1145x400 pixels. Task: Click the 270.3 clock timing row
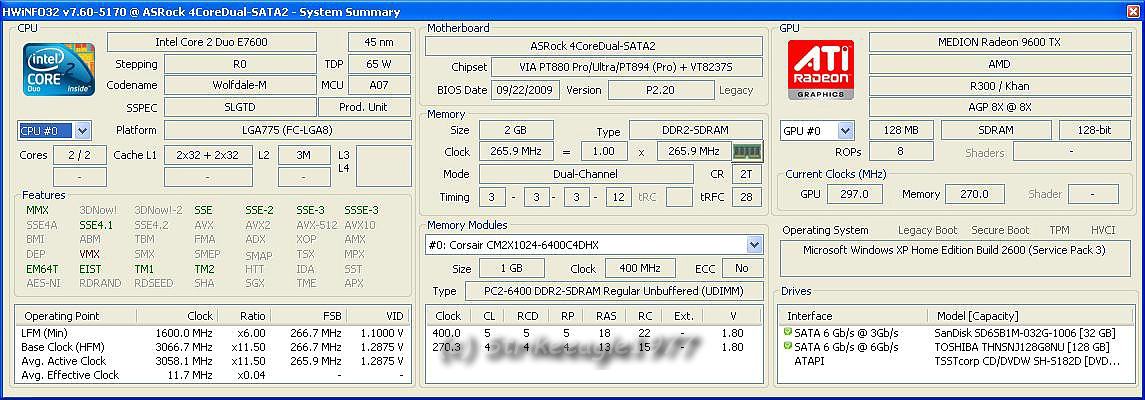pyautogui.click(x=594, y=347)
